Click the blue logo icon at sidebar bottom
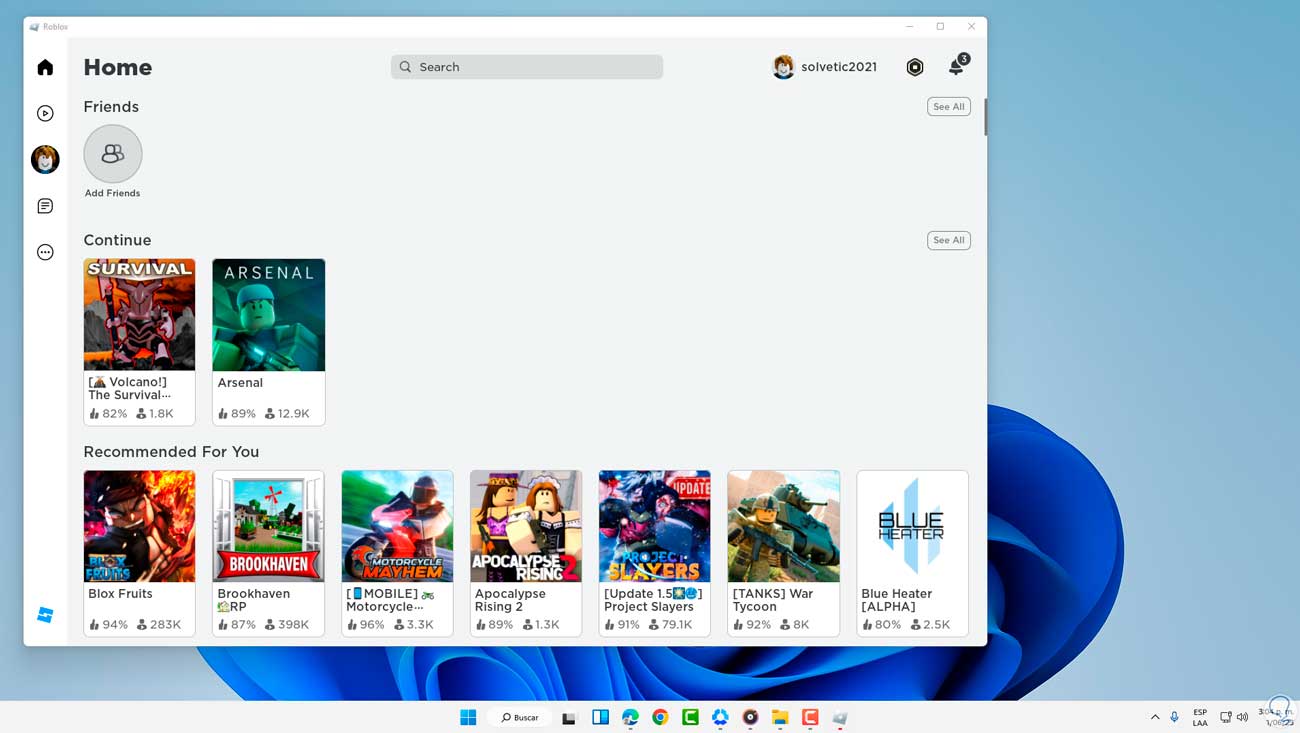Viewport: 1300px width, 733px height. (45, 615)
